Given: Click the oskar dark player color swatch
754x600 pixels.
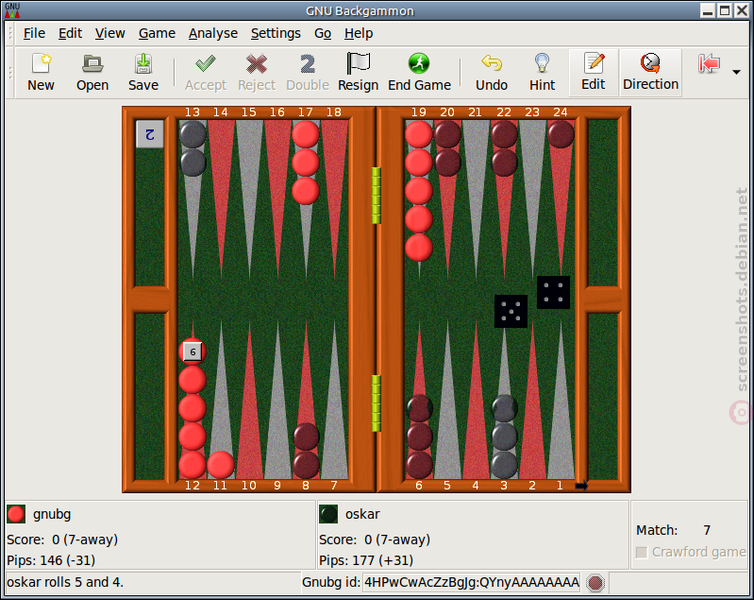Looking at the screenshot, I should point(328,514).
